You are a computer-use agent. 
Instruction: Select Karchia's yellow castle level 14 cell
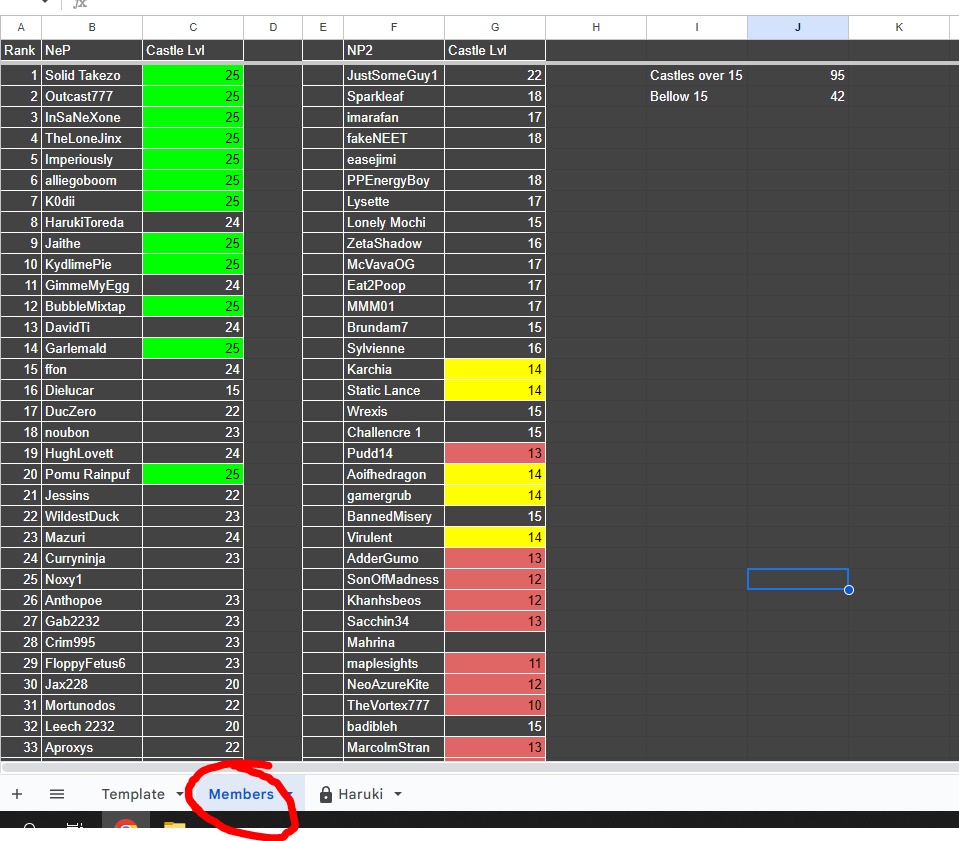click(x=495, y=369)
